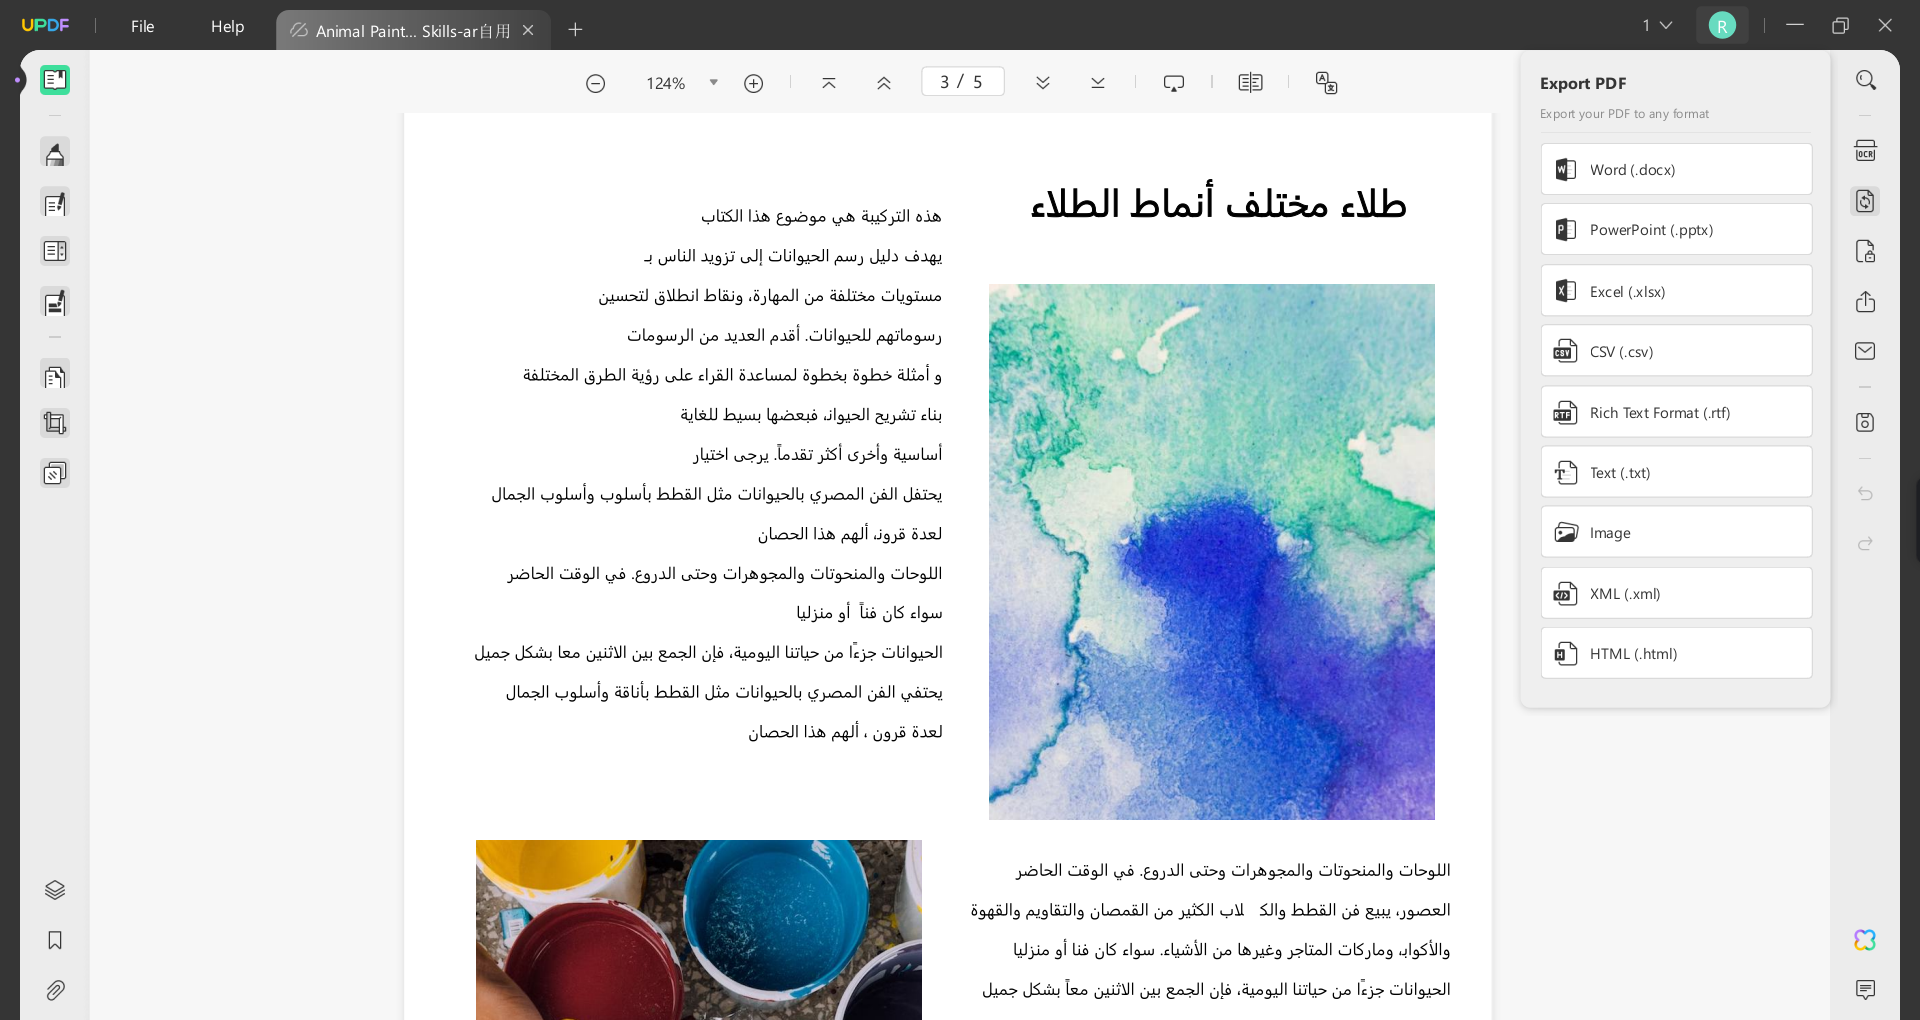Viewport: 1920px width, 1020px height.
Task: Expand the zoom level dropdown arrow
Action: 714,83
